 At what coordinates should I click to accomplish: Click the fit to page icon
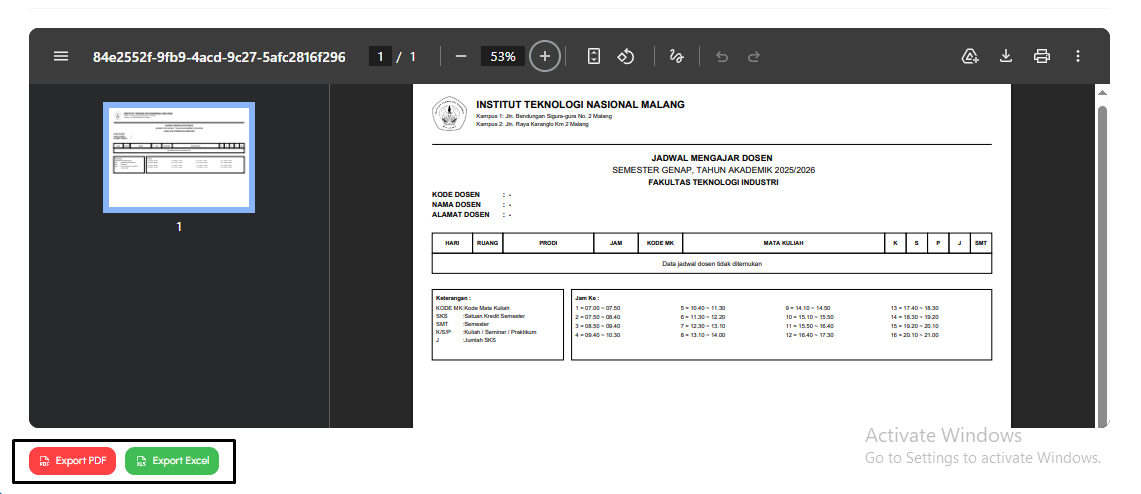click(594, 57)
